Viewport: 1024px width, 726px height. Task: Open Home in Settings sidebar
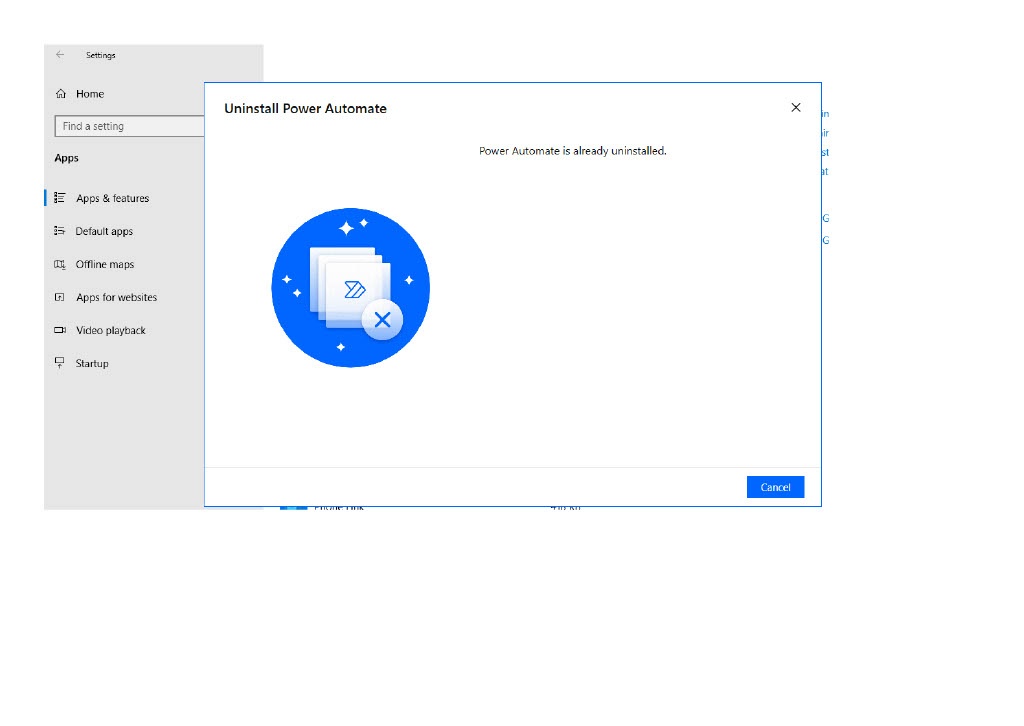[x=89, y=93]
